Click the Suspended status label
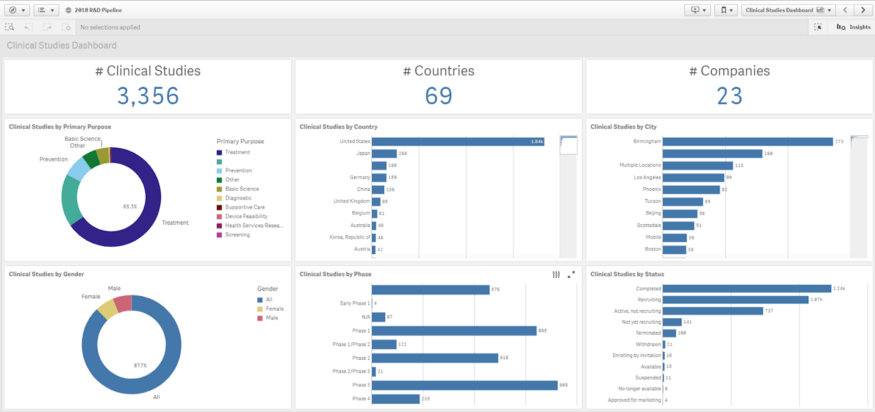The image size is (875, 412). pos(649,378)
